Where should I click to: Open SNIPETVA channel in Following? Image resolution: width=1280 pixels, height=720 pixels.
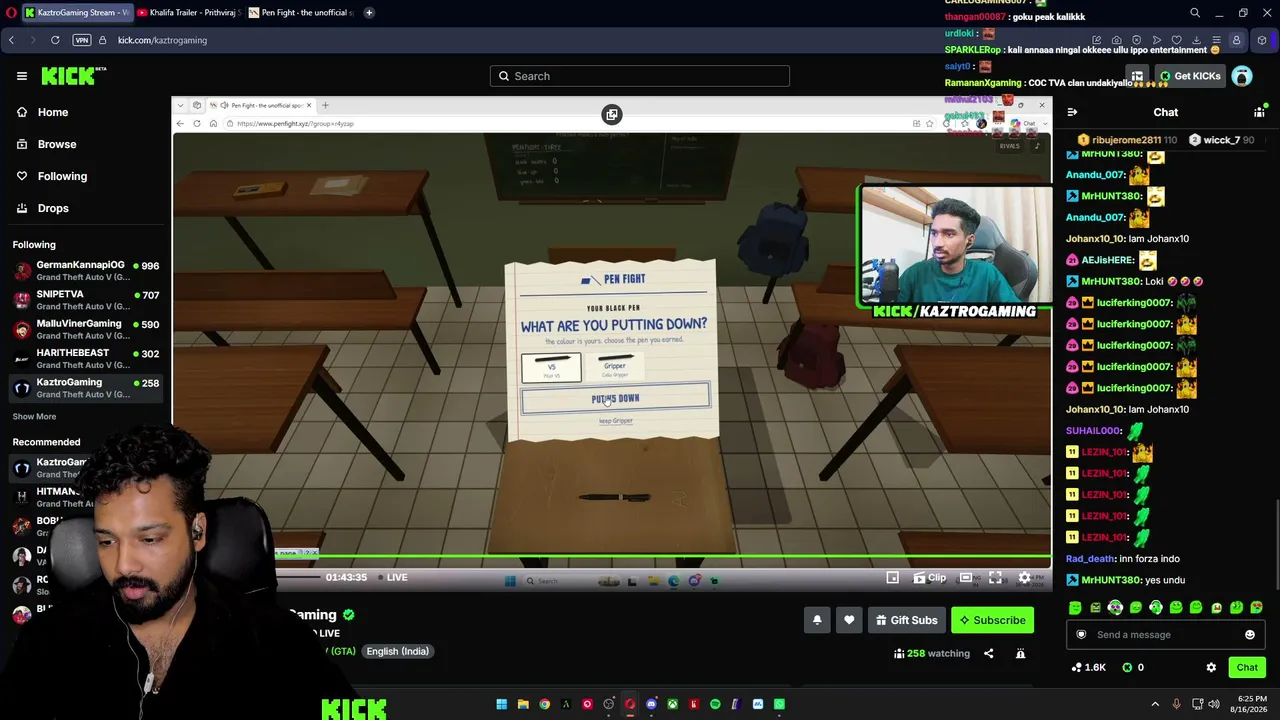(85, 300)
